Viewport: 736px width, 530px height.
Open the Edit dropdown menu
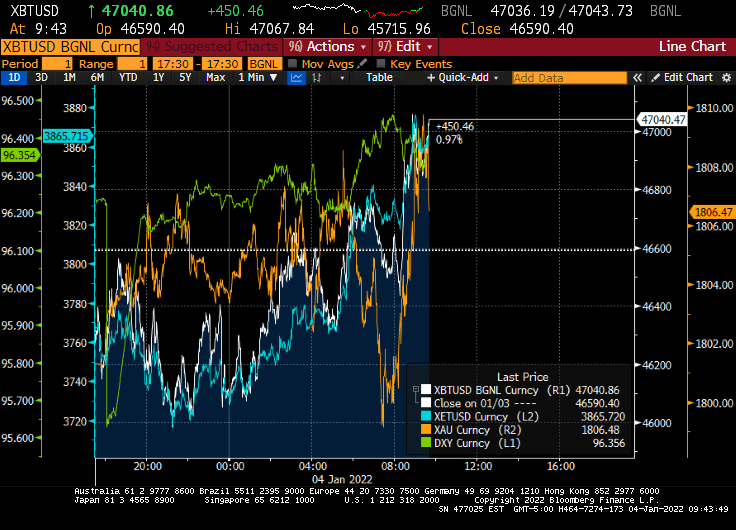coord(405,47)
